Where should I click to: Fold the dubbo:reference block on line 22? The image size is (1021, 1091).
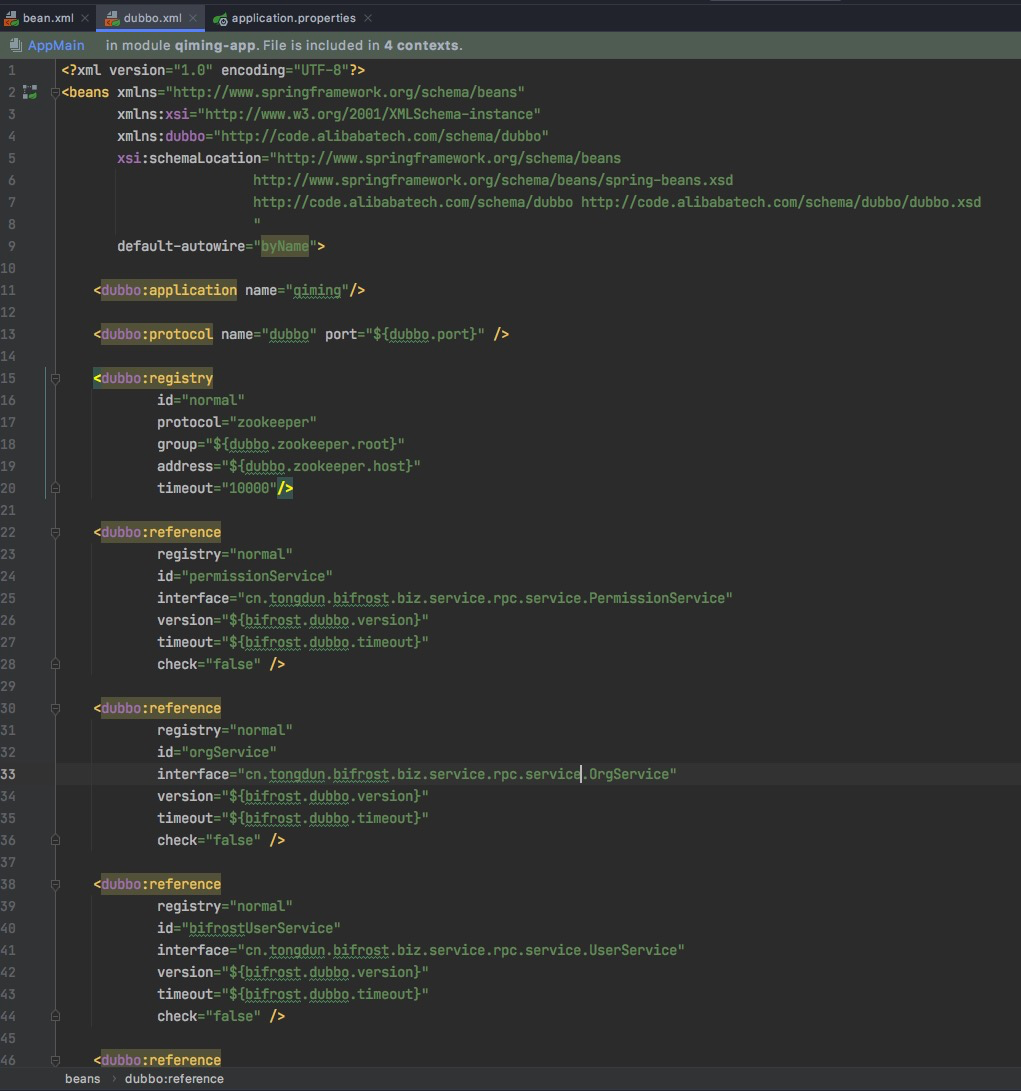55,532
